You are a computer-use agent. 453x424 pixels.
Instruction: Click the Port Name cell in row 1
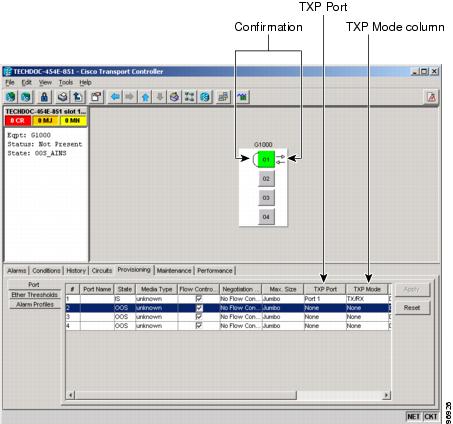click(97, 299)
